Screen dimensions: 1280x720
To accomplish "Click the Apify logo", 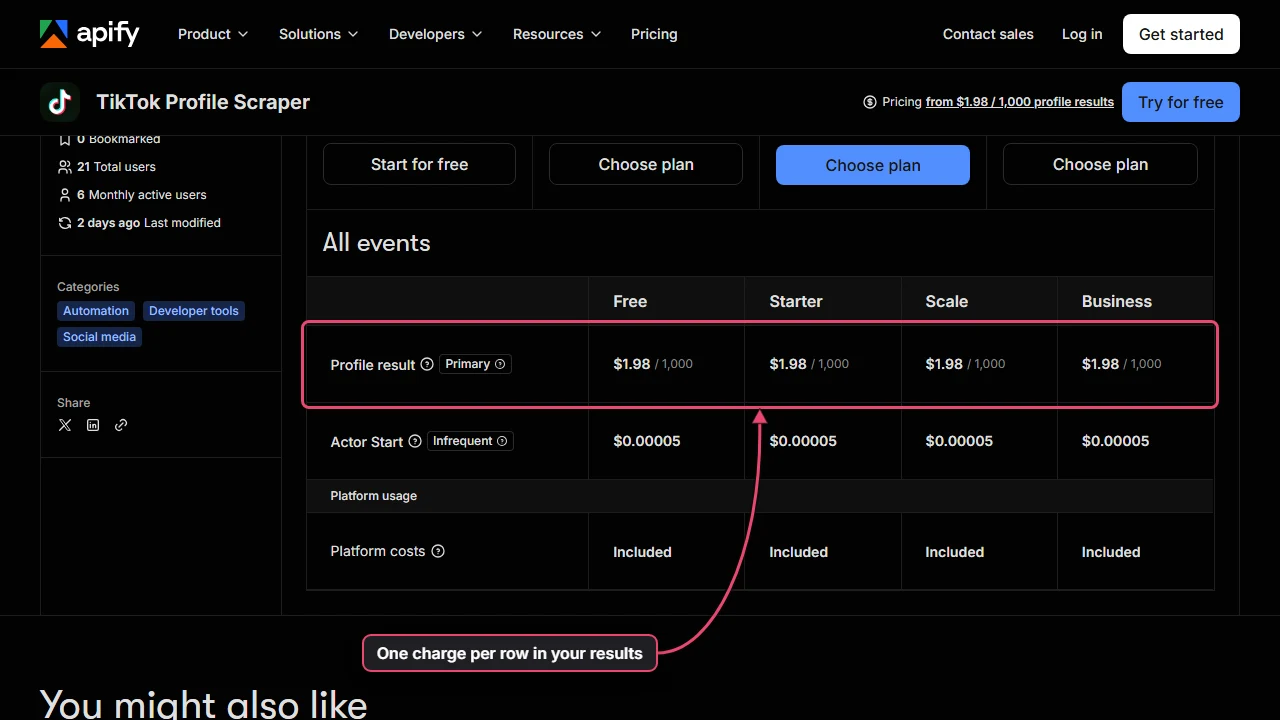I will (x=90, y=34).
